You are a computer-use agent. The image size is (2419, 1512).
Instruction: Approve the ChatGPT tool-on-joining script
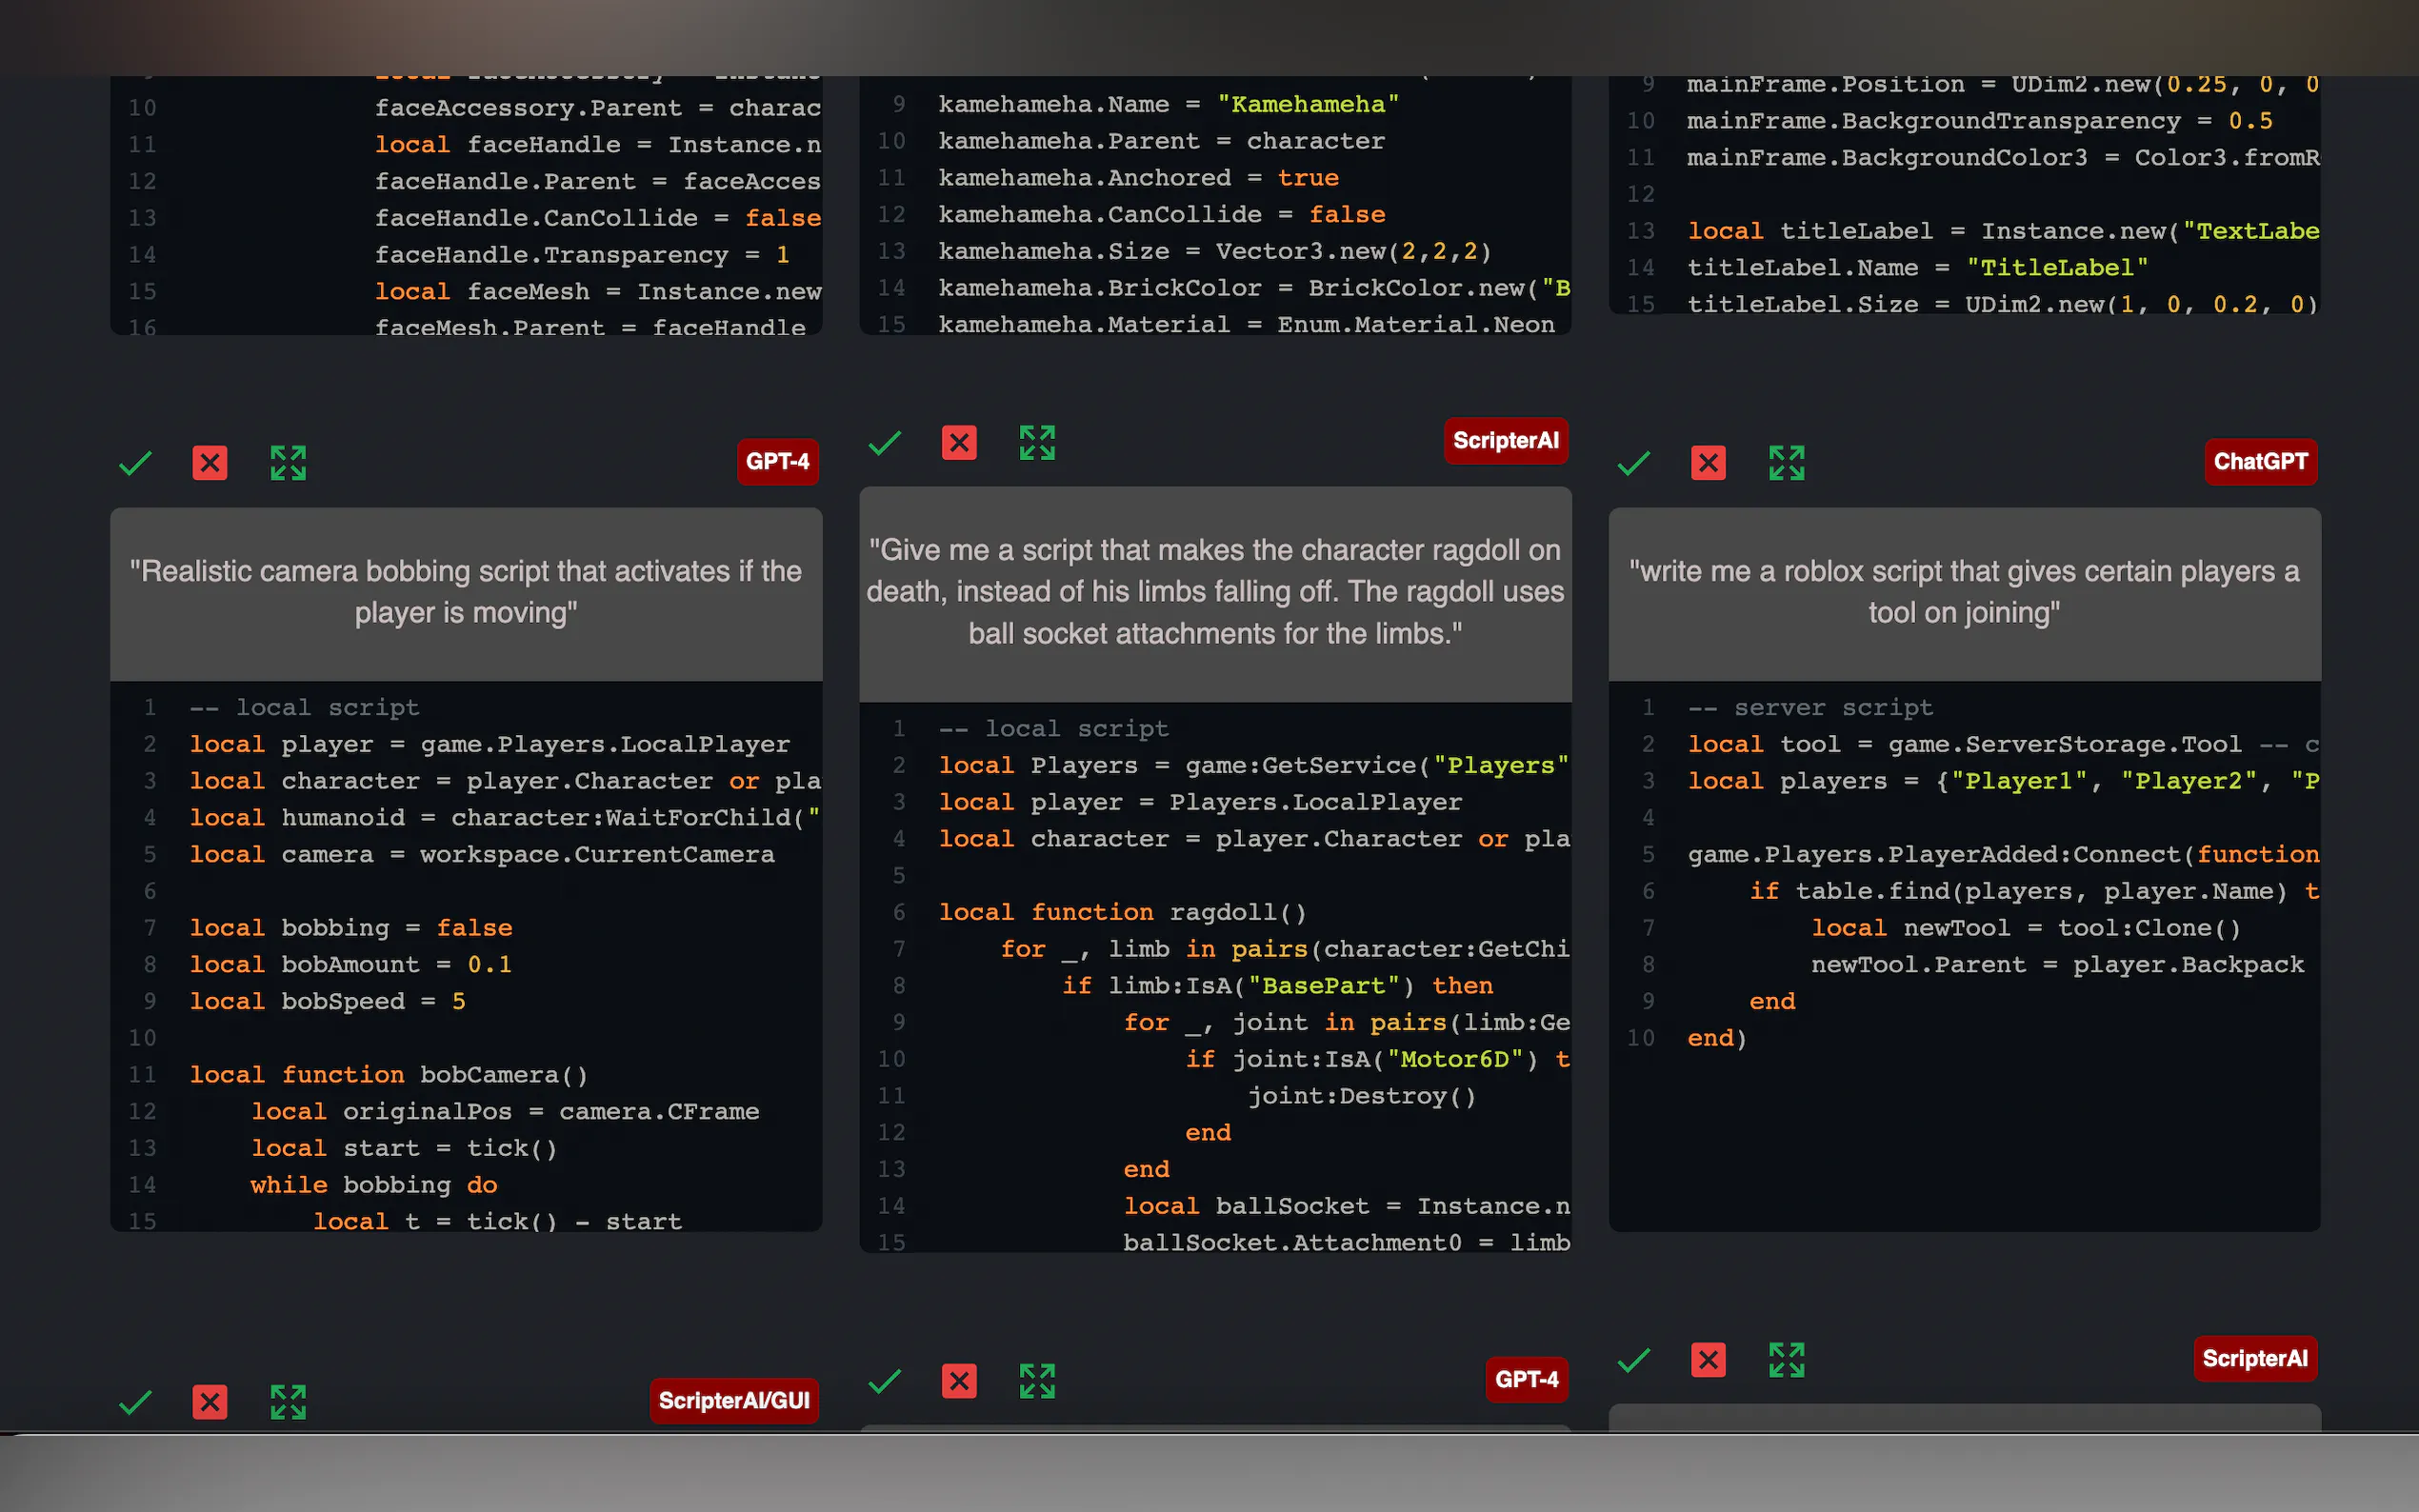tap(1634, 463)
